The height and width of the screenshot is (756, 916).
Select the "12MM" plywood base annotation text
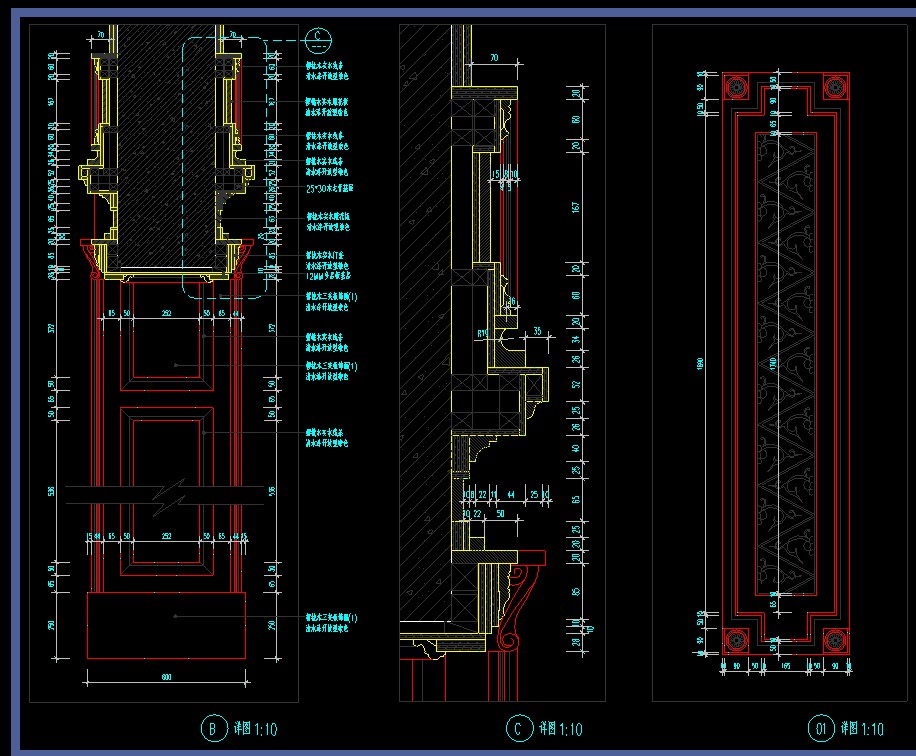pyautogui.click(x=328, y=276)
